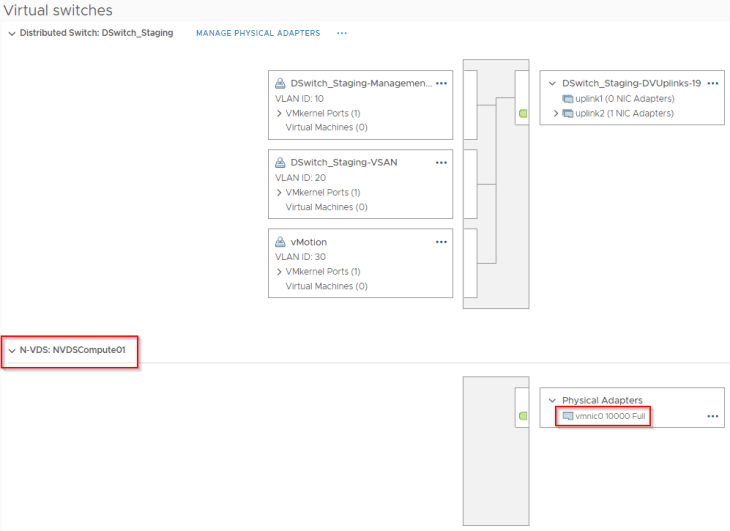
Task: Collapse the Physical Adapters group
Action: tap(551, 401)
